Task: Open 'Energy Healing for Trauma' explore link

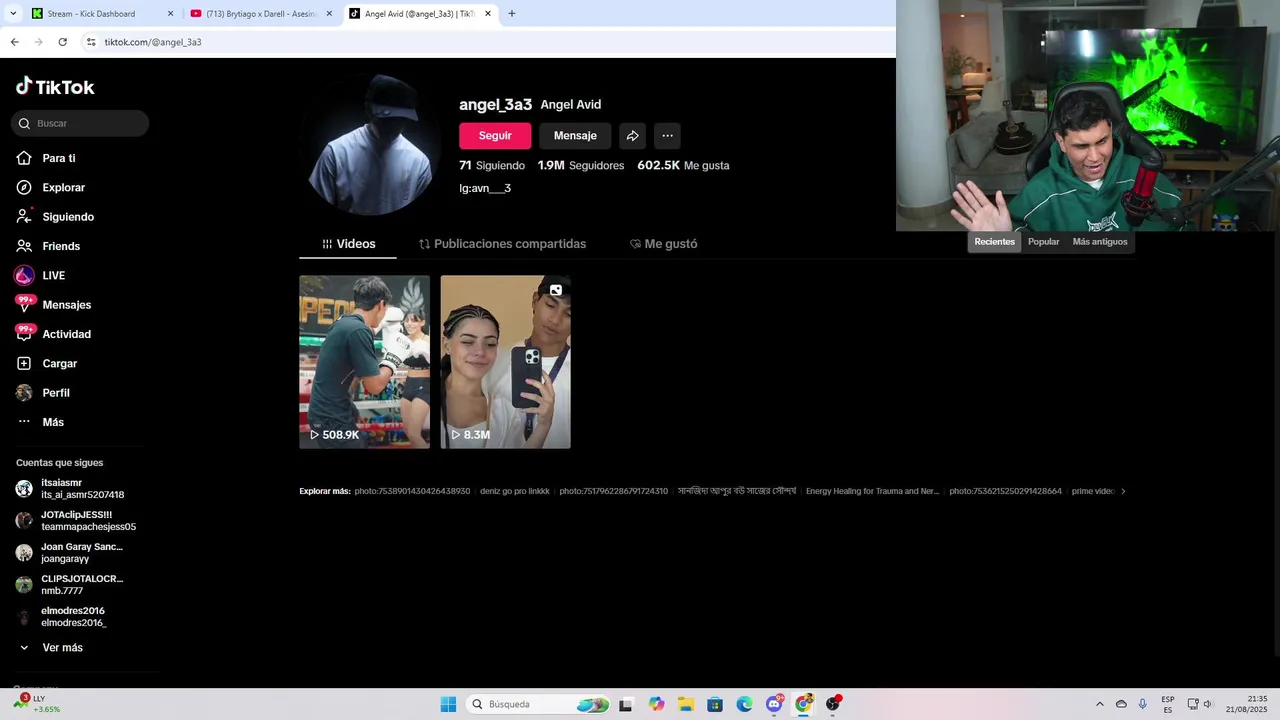Action: (873, 491)
